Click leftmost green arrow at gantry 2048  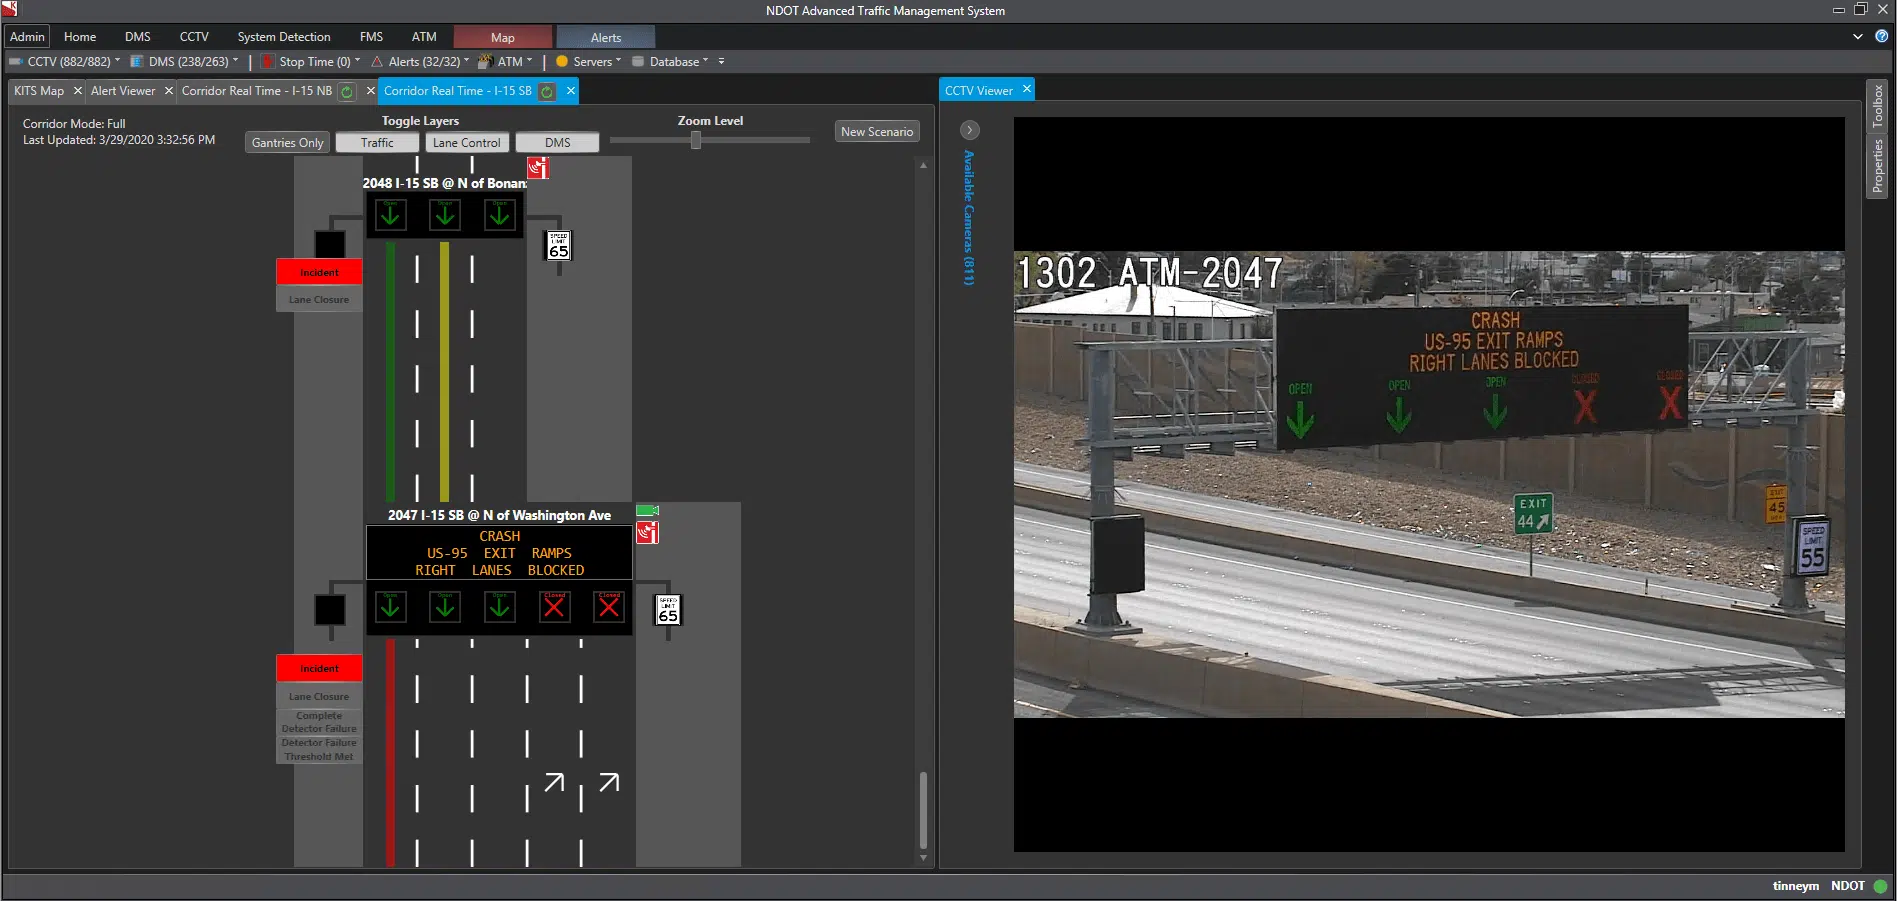391,215
